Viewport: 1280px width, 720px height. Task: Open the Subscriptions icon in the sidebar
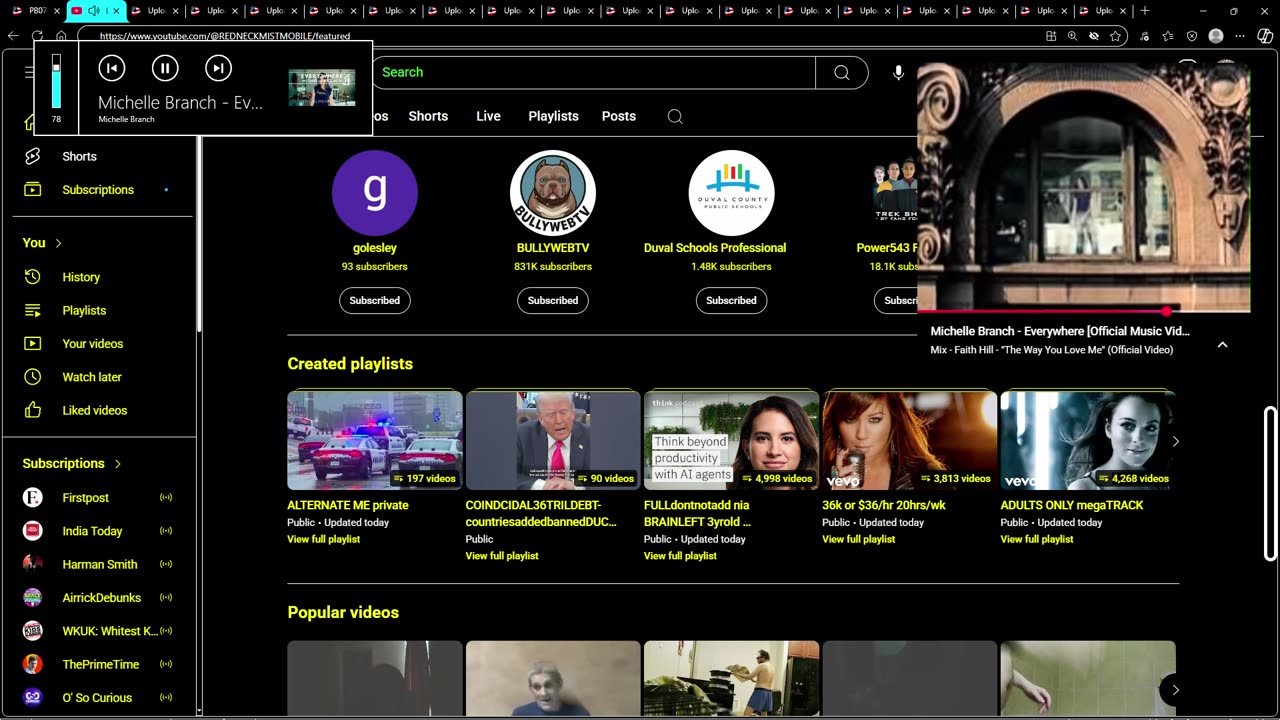click(x=33, y=189)
